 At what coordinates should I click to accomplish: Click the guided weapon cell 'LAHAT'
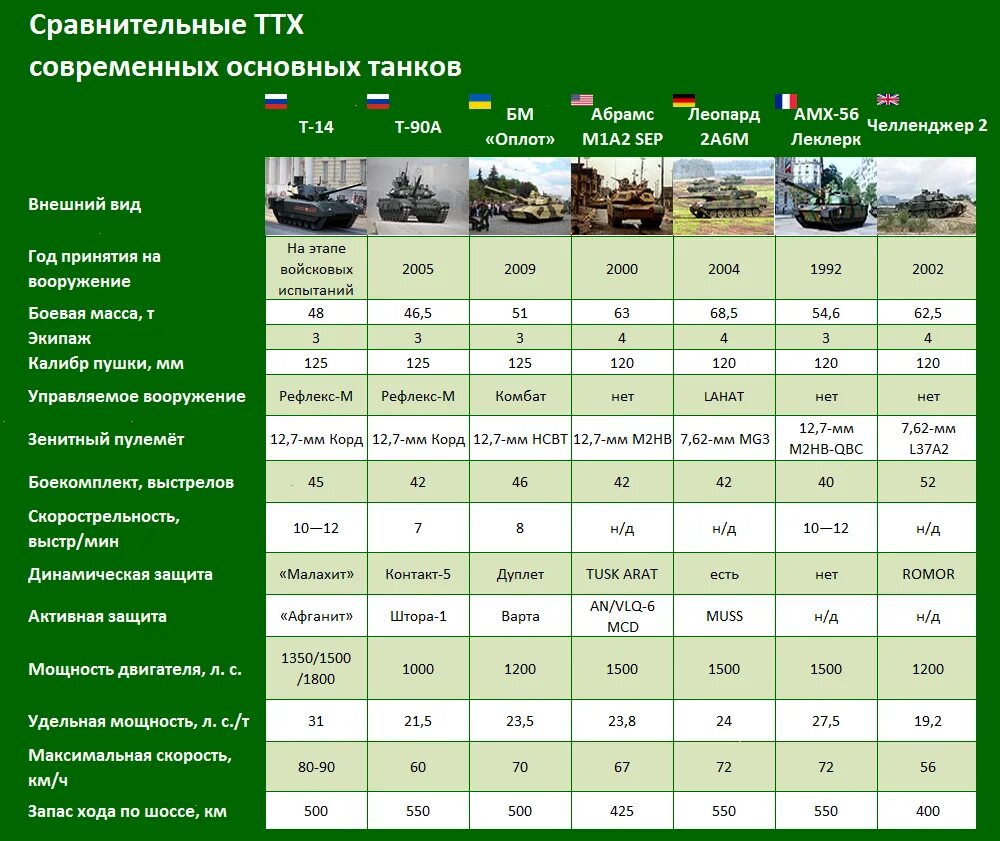coord(724,396)
